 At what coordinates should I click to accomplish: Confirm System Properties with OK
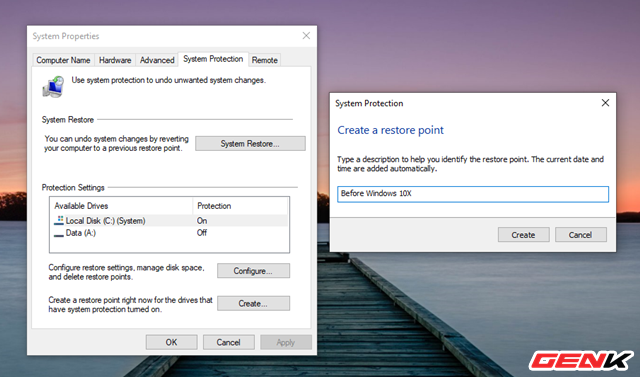click(171, 342)
